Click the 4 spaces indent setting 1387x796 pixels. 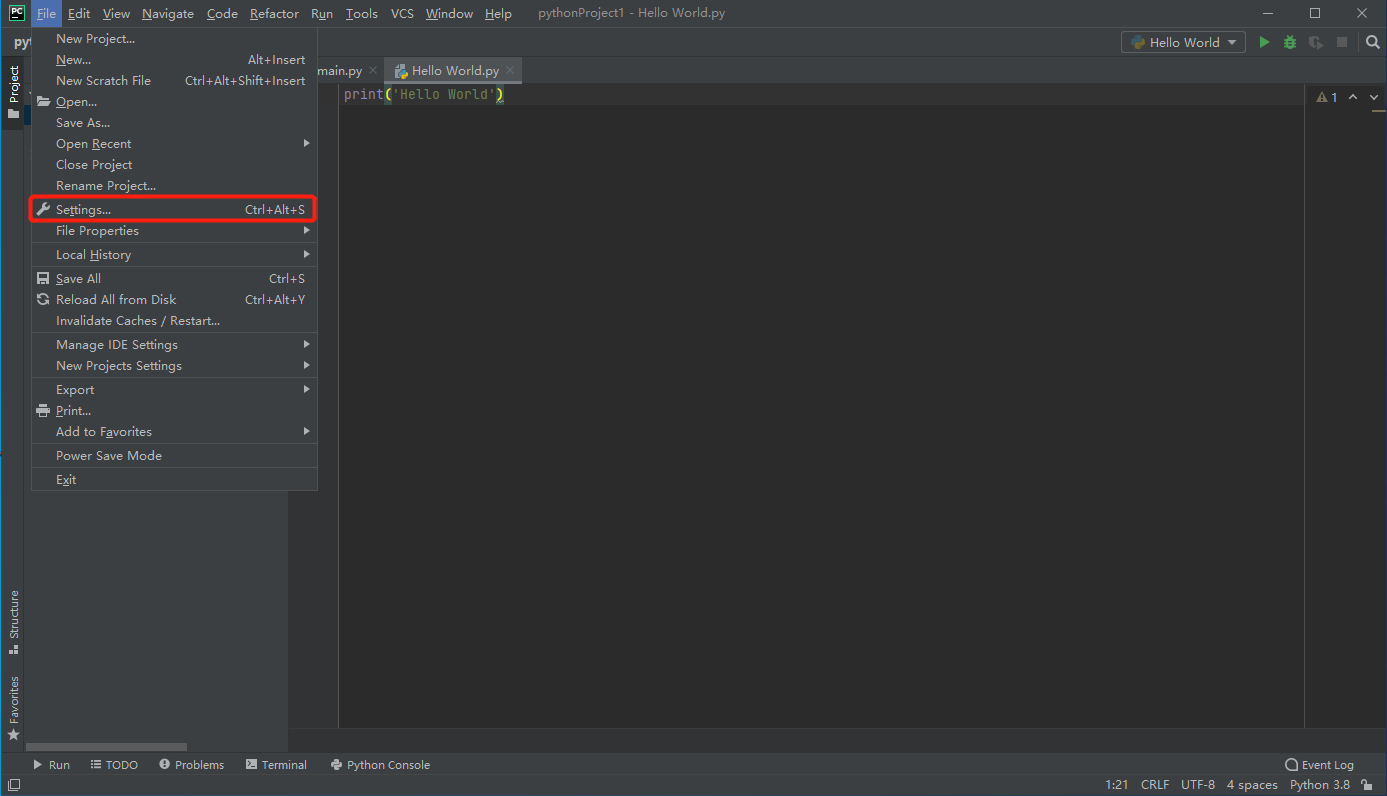[1252, 785]
